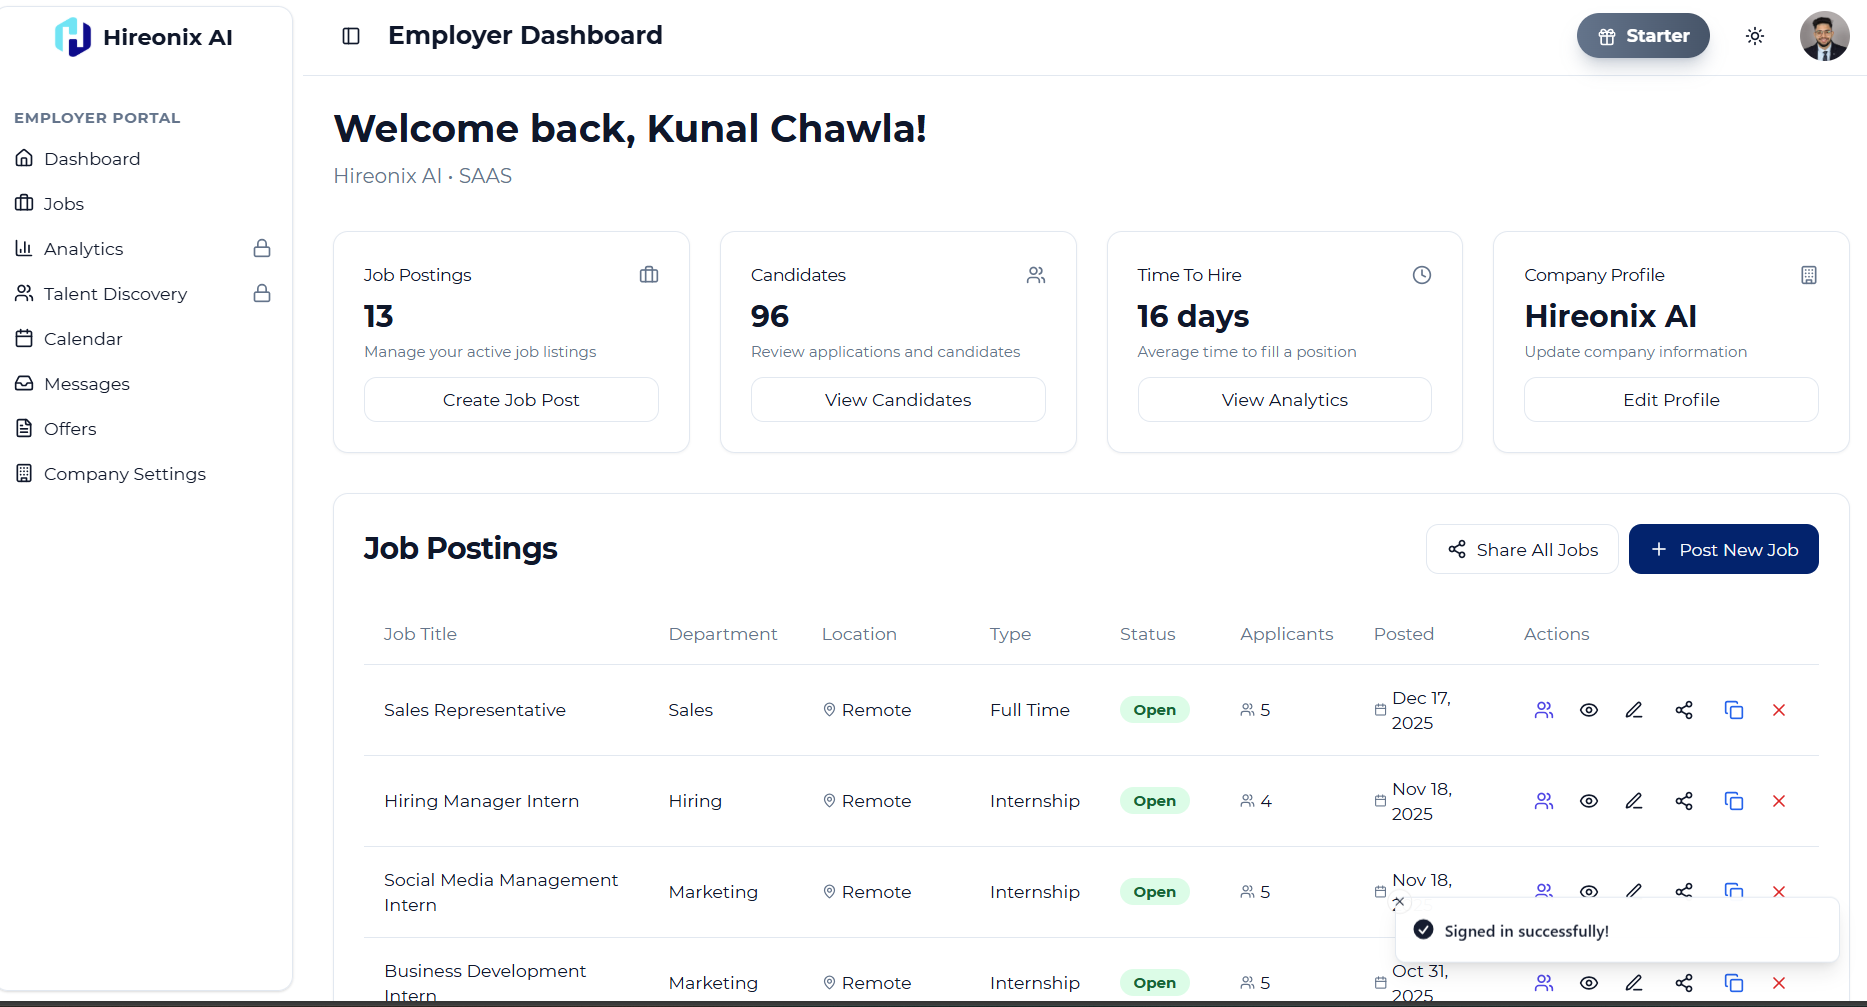Open the Messages panel
This screenshot has width=1867, height=1007.
click(x=86, y=383)
